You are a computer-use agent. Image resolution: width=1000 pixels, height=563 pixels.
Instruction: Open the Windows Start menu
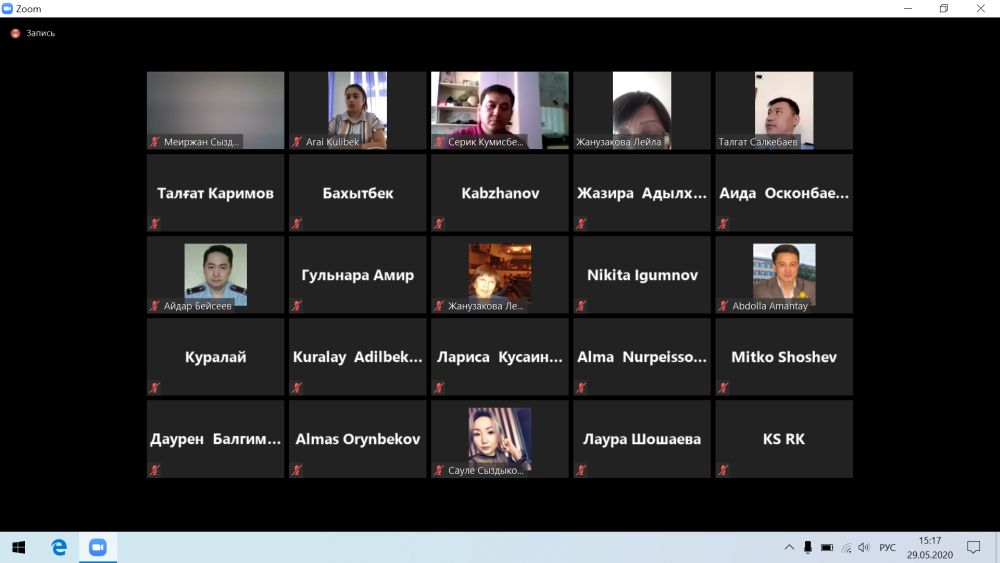(x=18, y=547)
